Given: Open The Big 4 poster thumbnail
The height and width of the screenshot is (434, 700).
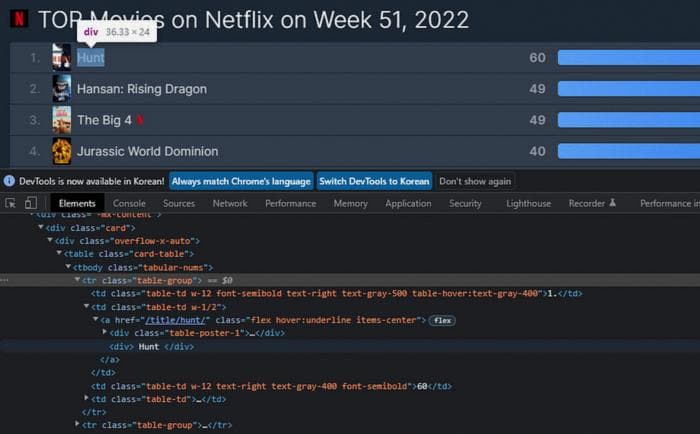Looking at the screenshot, I should tap(62, 120).
